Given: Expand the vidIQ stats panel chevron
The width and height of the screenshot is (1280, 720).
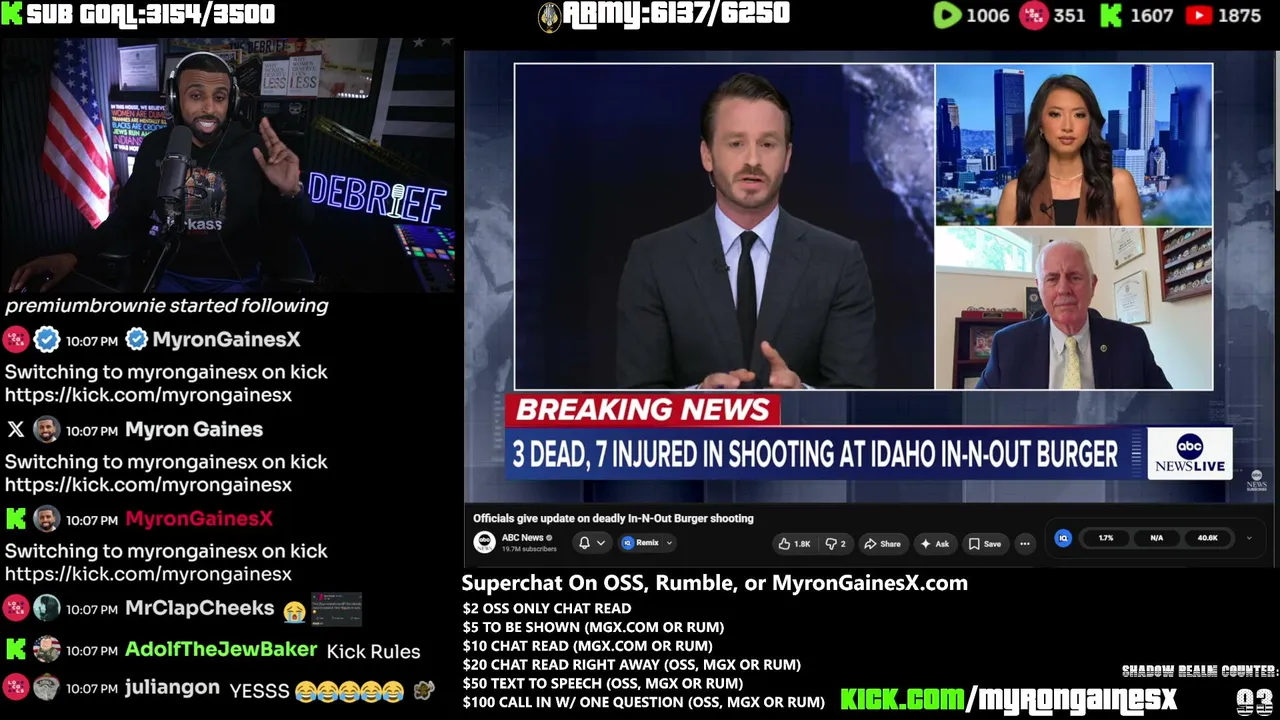Looking at the screenshot, I should point(1249,538).
